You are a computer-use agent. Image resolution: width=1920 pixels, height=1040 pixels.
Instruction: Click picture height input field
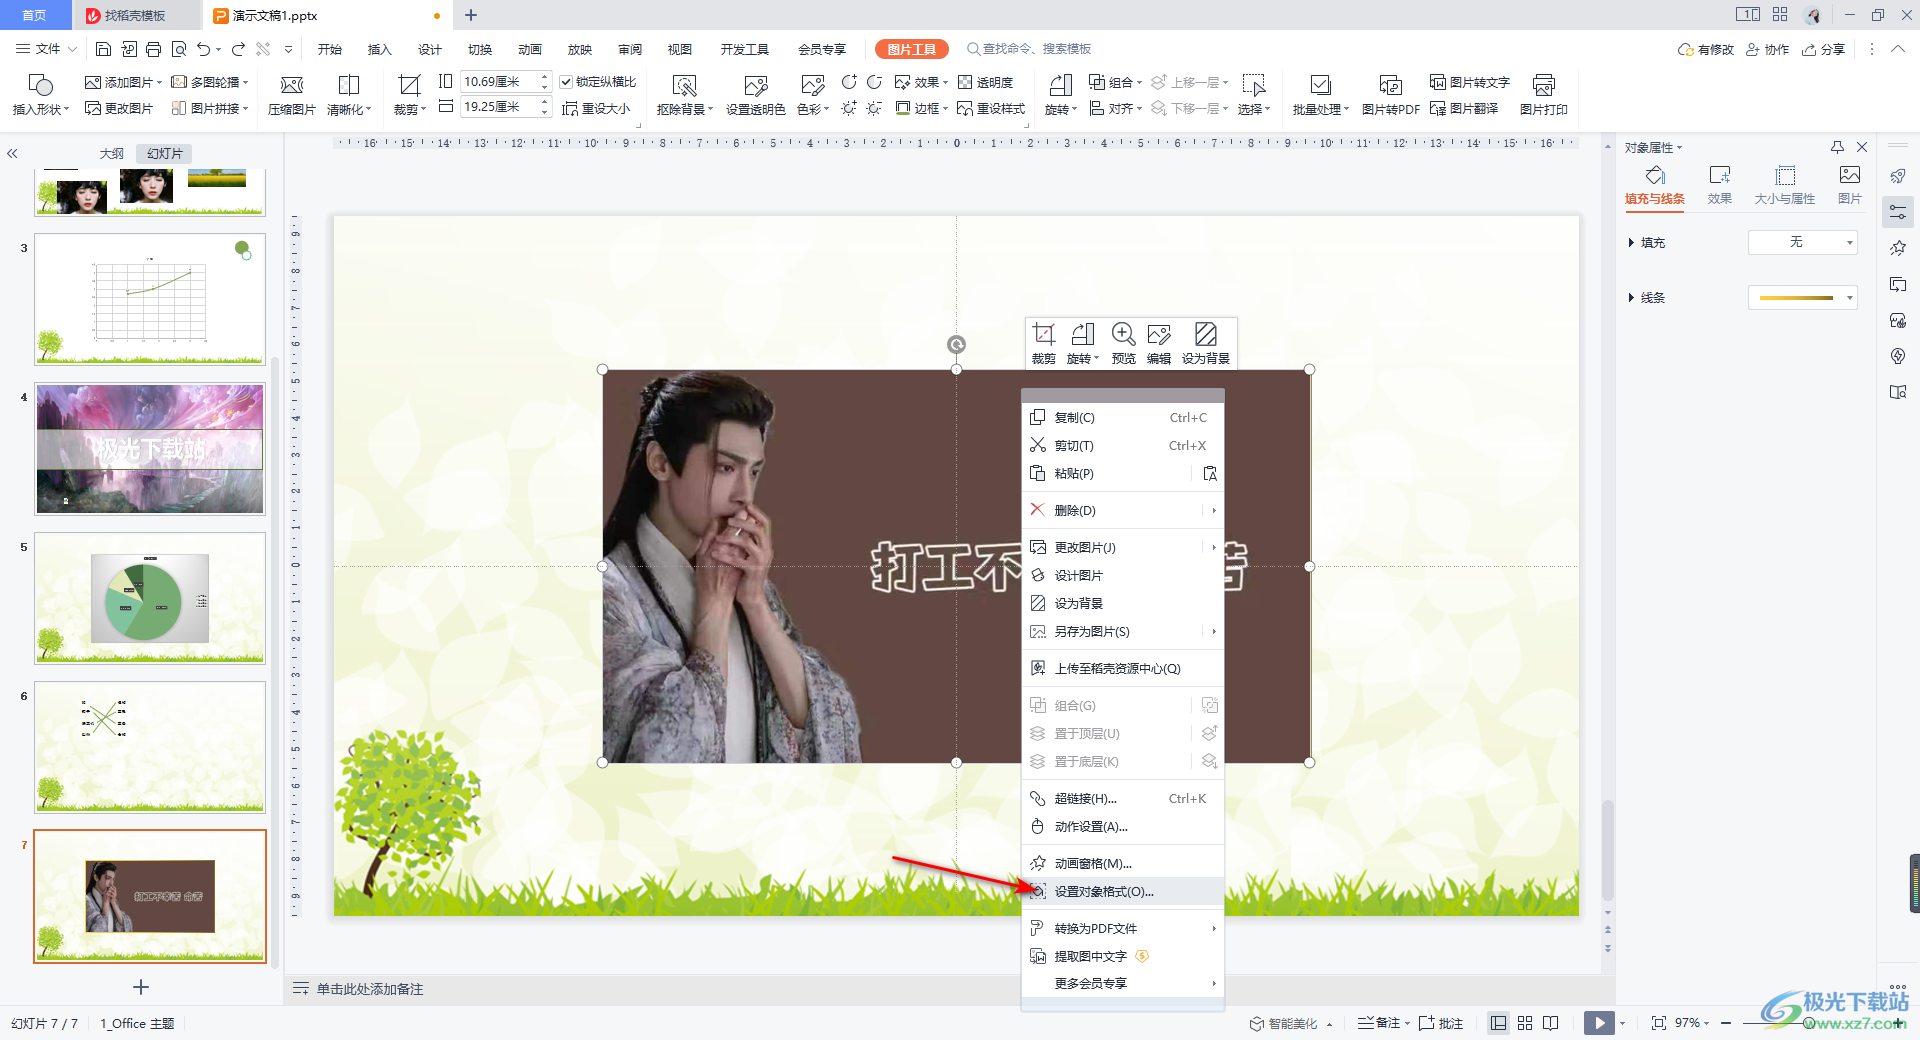pos(498,82)
